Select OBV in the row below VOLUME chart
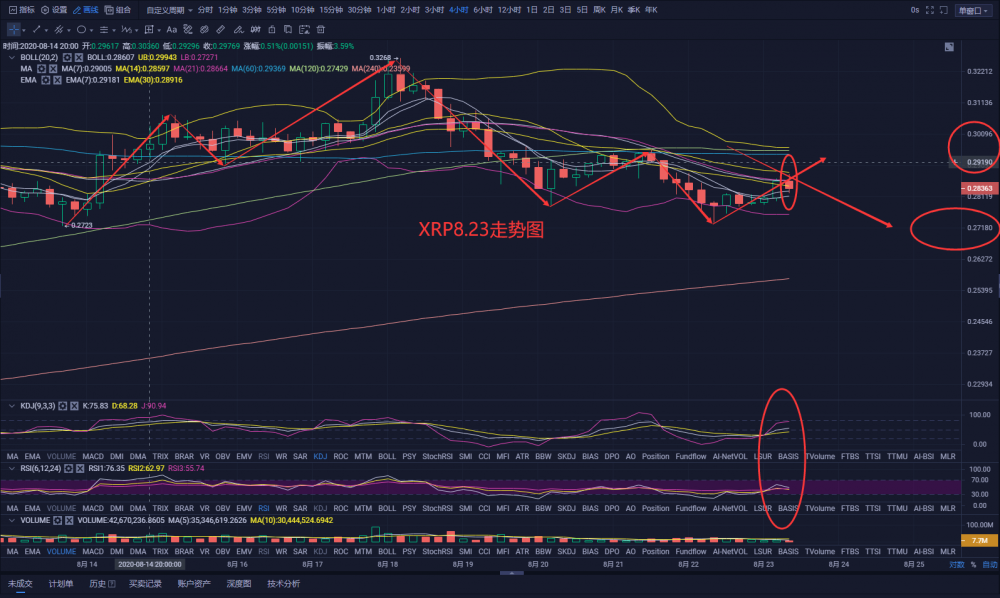1000x598 pixels. (223, 551)
